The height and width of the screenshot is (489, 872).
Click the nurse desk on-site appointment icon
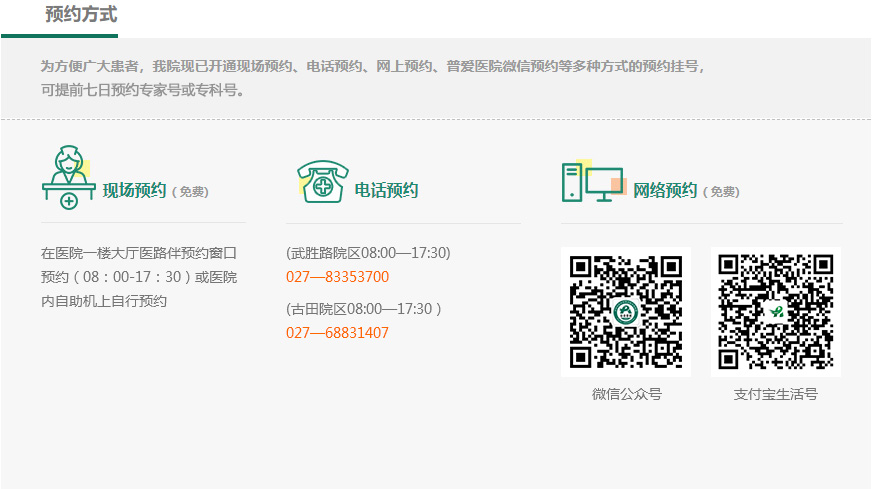(68, 177)
